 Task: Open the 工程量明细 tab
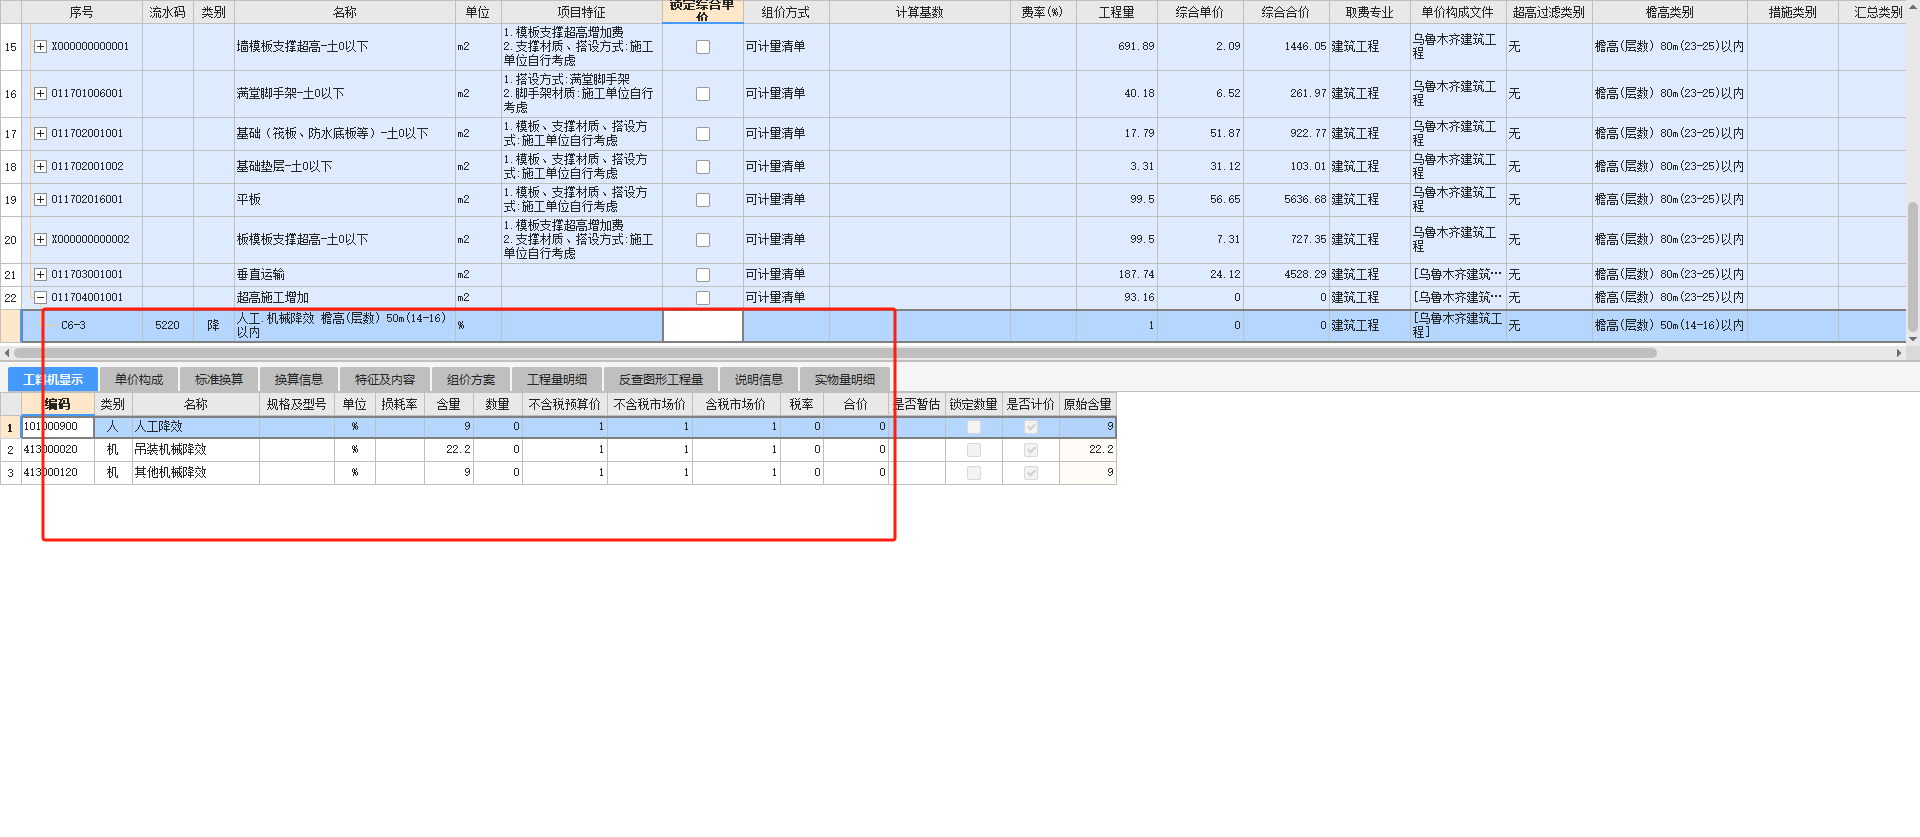(x=557, y=380)
